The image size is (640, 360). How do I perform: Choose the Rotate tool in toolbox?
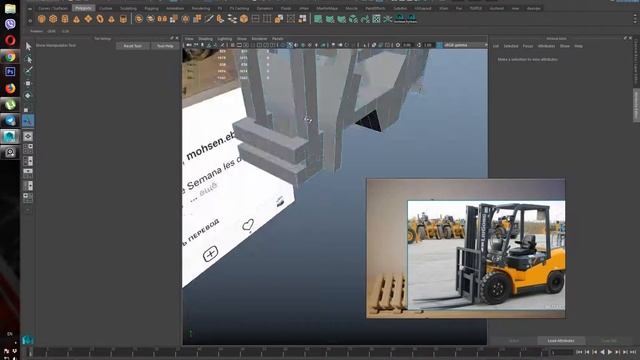pos(28,96)
